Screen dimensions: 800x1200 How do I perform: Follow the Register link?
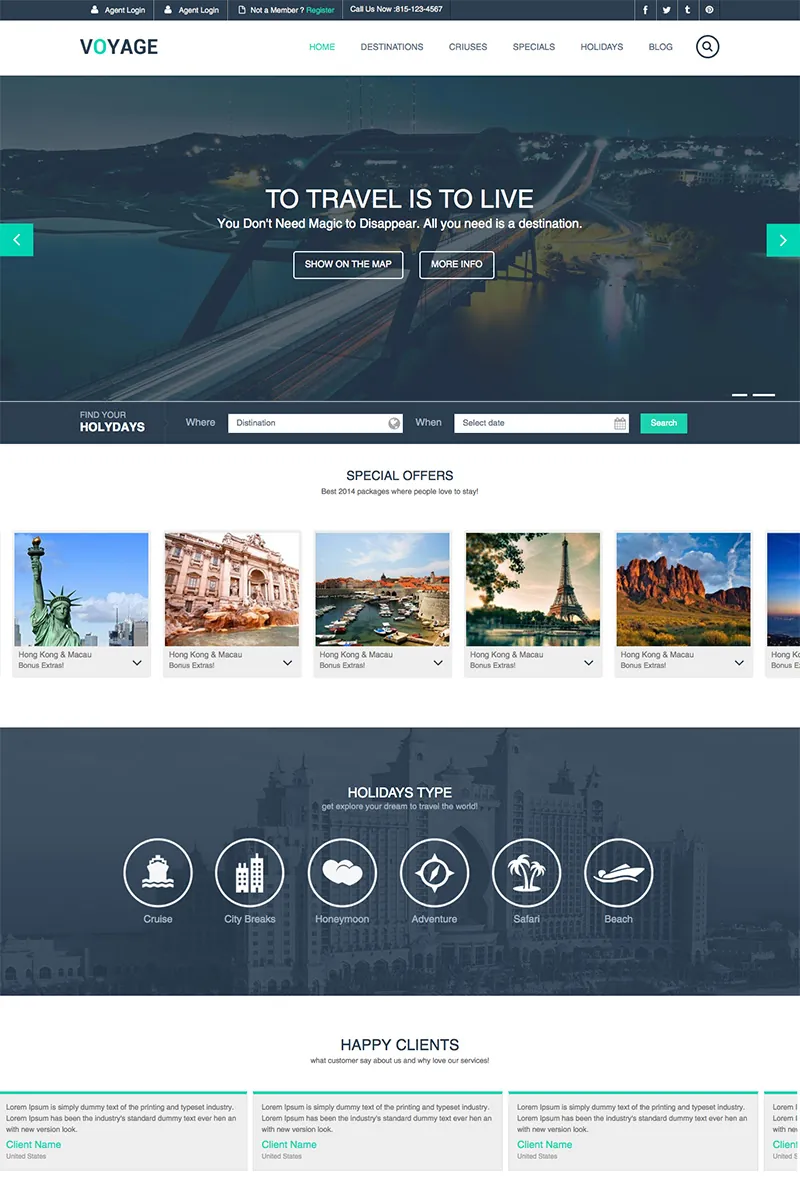coord(320,10)
